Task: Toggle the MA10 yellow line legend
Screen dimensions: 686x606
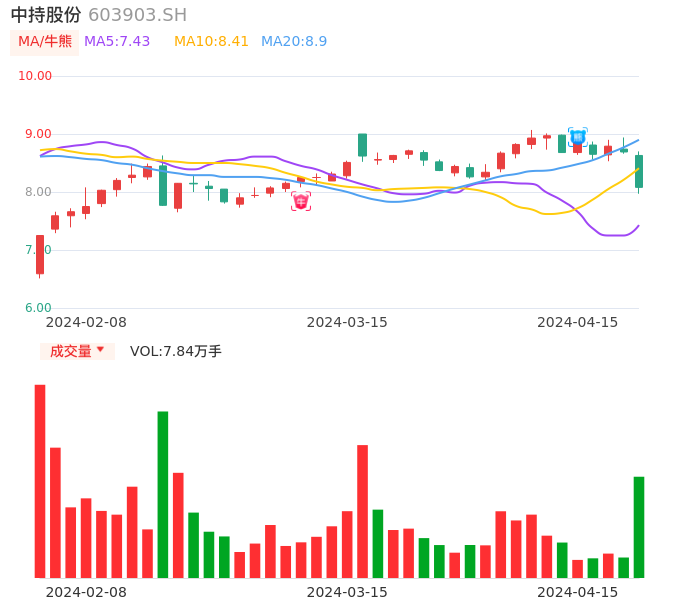Action: (211, 42)
